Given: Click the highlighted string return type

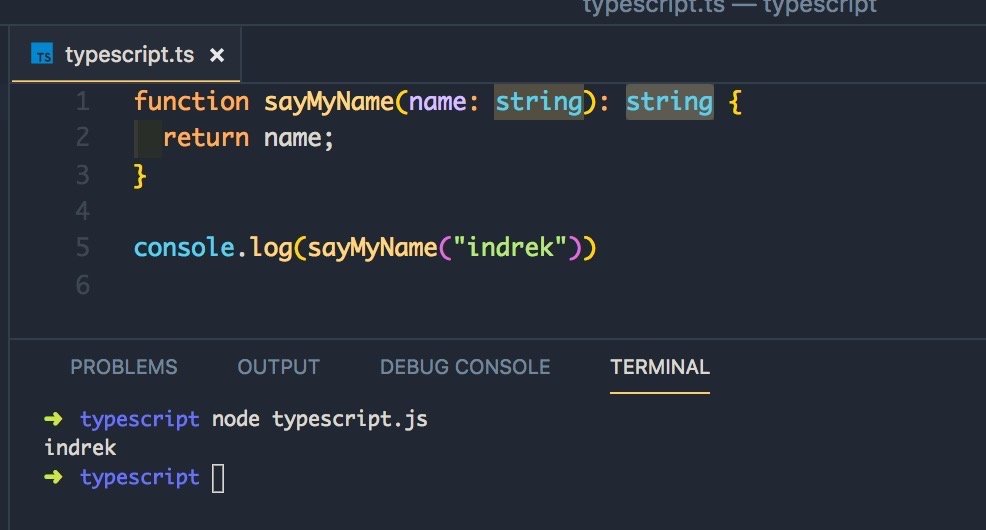Looking at the screenshot, I should click(669, 102).
